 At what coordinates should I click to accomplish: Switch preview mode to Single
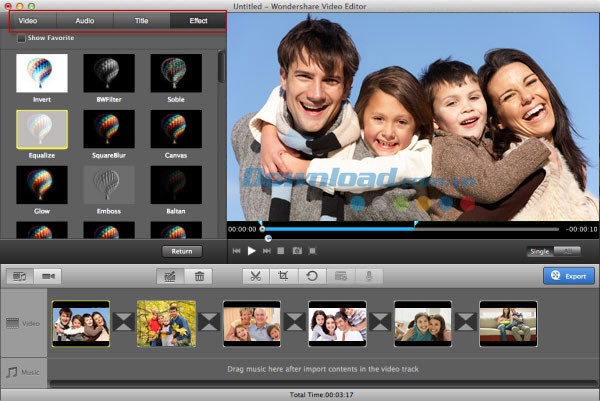pyautogui.click(x=540, y=251)
